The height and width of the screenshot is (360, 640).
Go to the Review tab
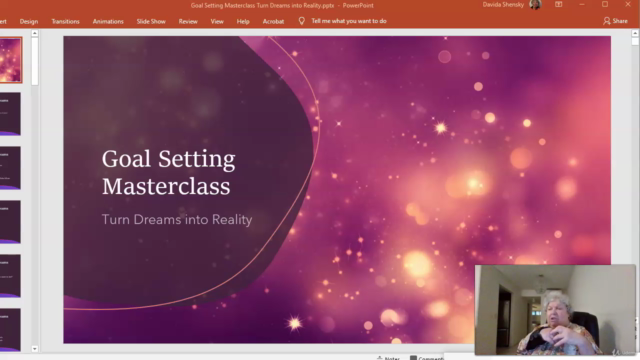[x=188, y=21]
